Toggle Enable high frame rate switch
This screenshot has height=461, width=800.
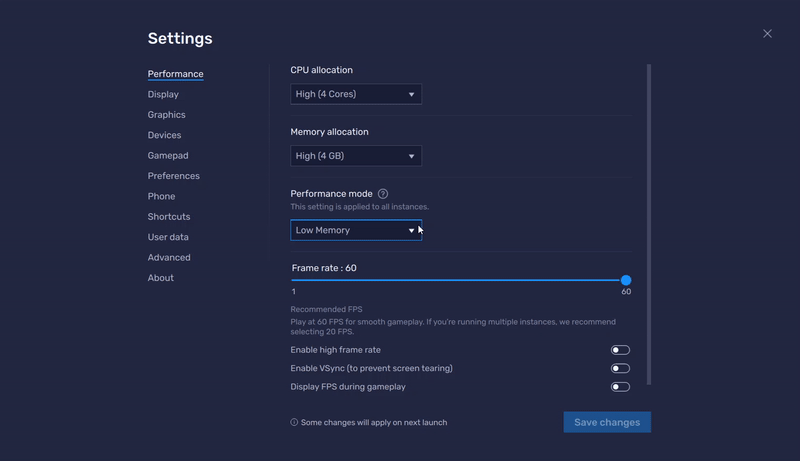tap(620, 350)
